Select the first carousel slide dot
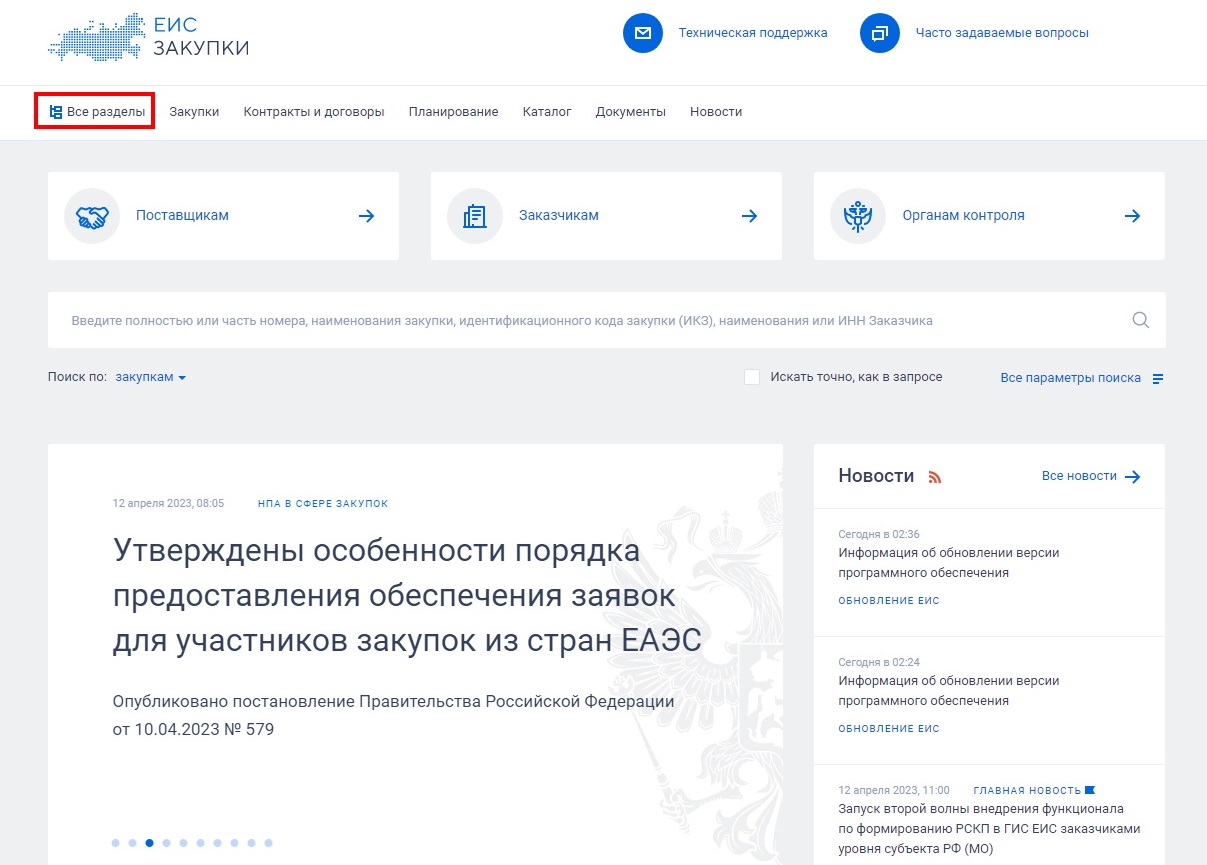This screenshot has width=1207, height=865. click(116, 843)
